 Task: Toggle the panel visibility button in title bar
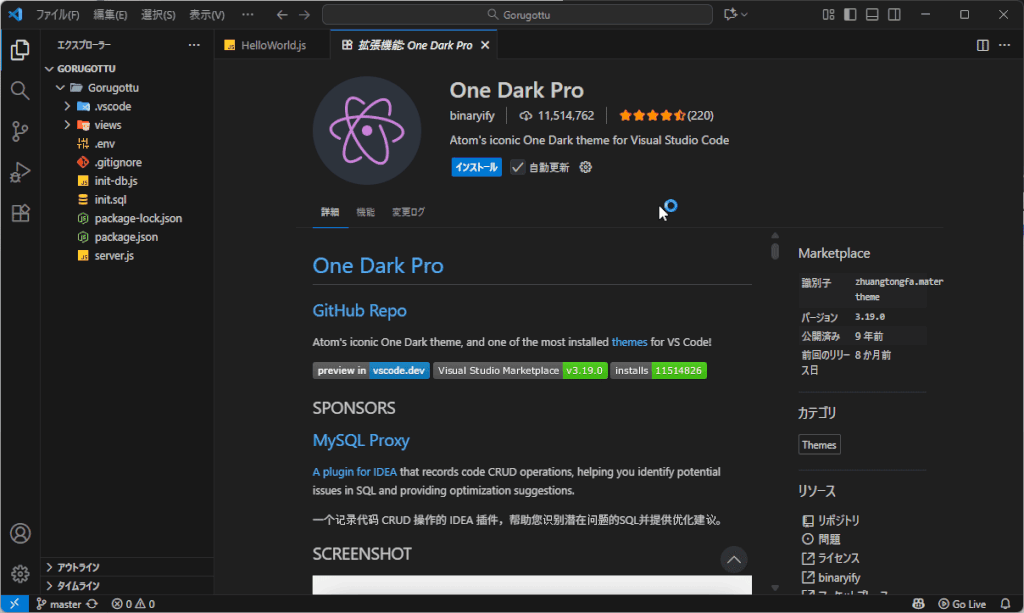click(872, 13)
